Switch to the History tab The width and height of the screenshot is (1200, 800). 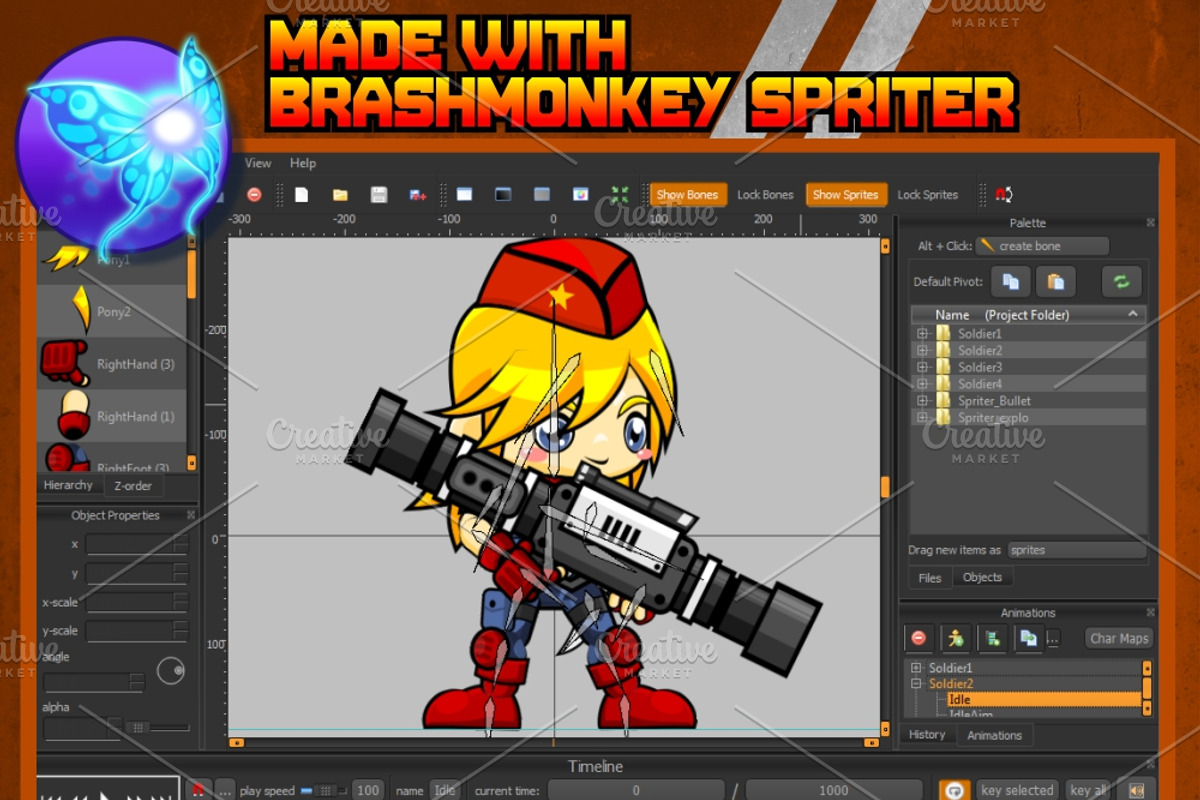pyautogui.click(x=927, y=734)
